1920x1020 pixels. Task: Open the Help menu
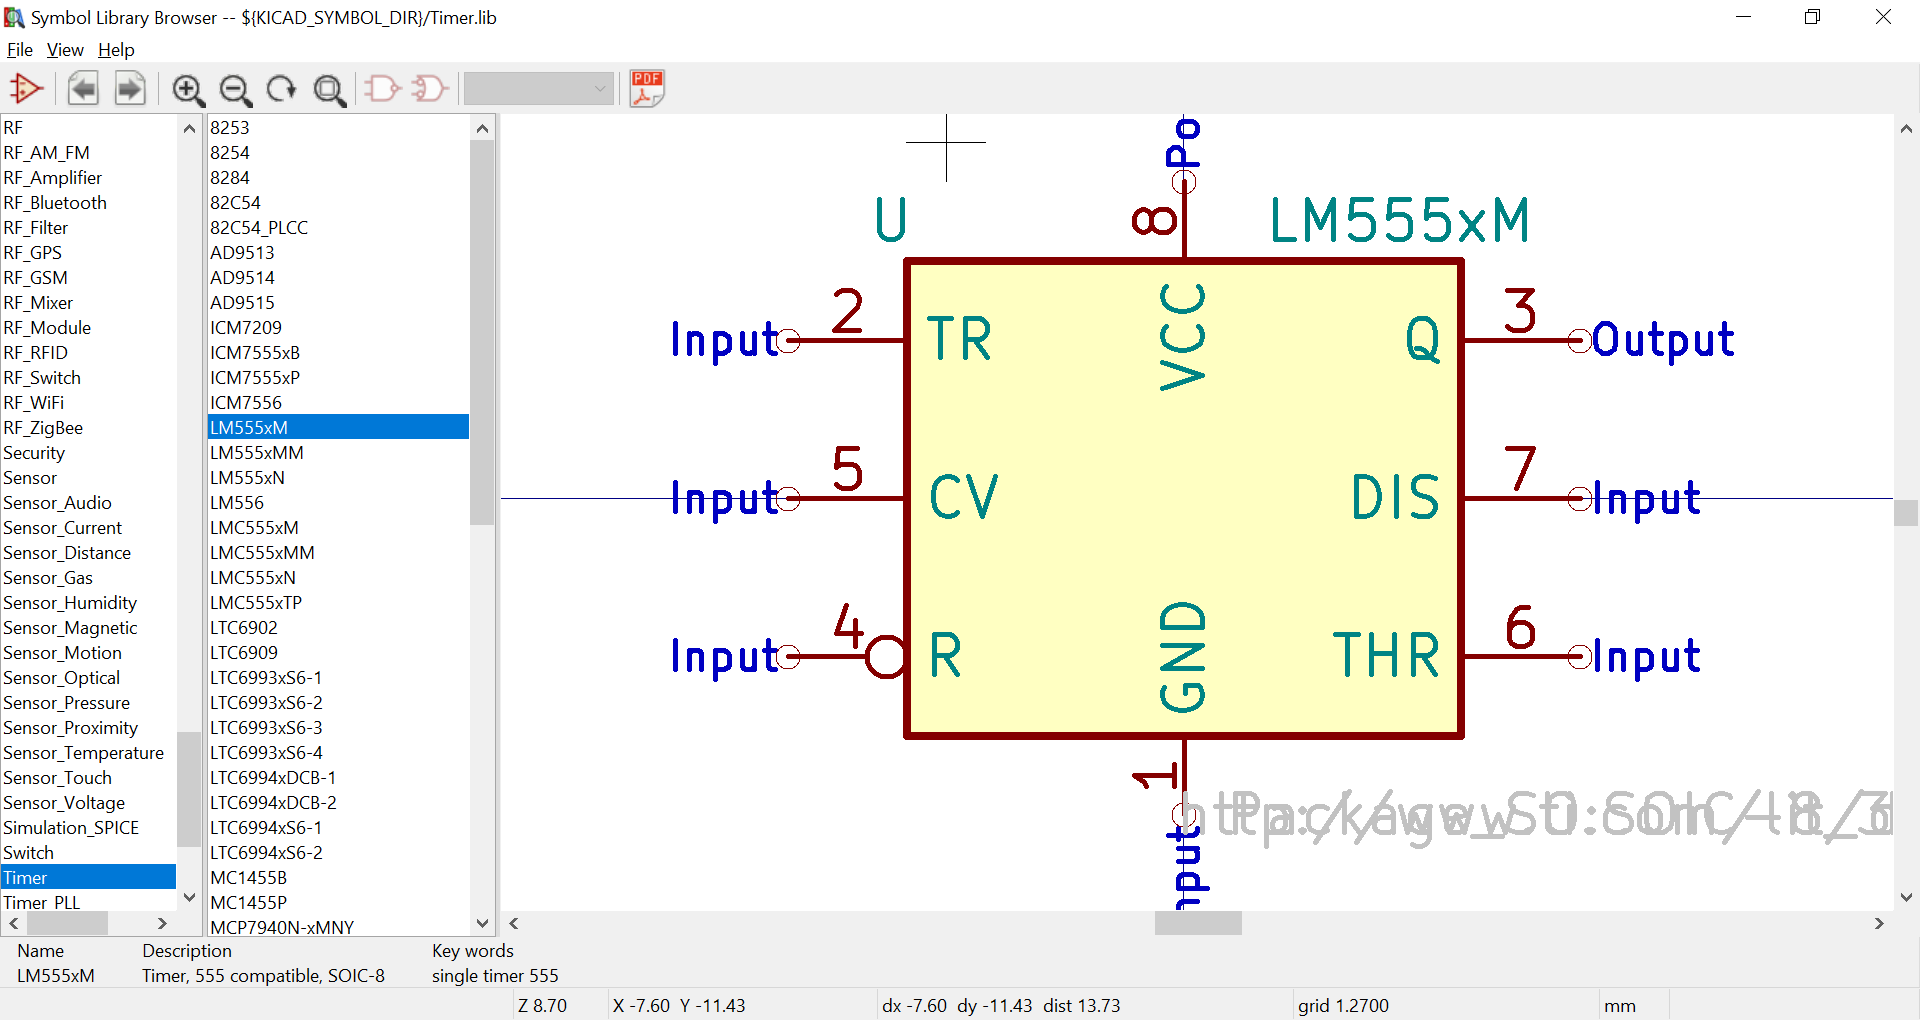click(116, 50)
